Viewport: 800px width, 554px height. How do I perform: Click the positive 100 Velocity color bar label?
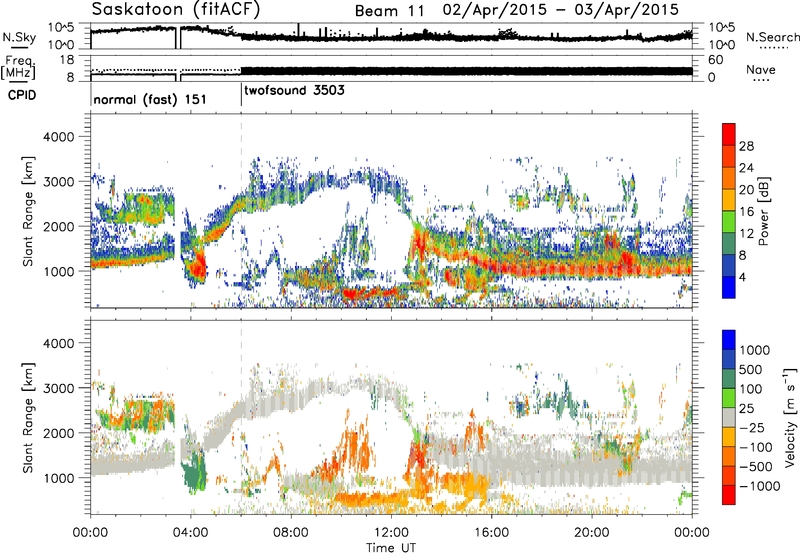(x=752, y=389)
